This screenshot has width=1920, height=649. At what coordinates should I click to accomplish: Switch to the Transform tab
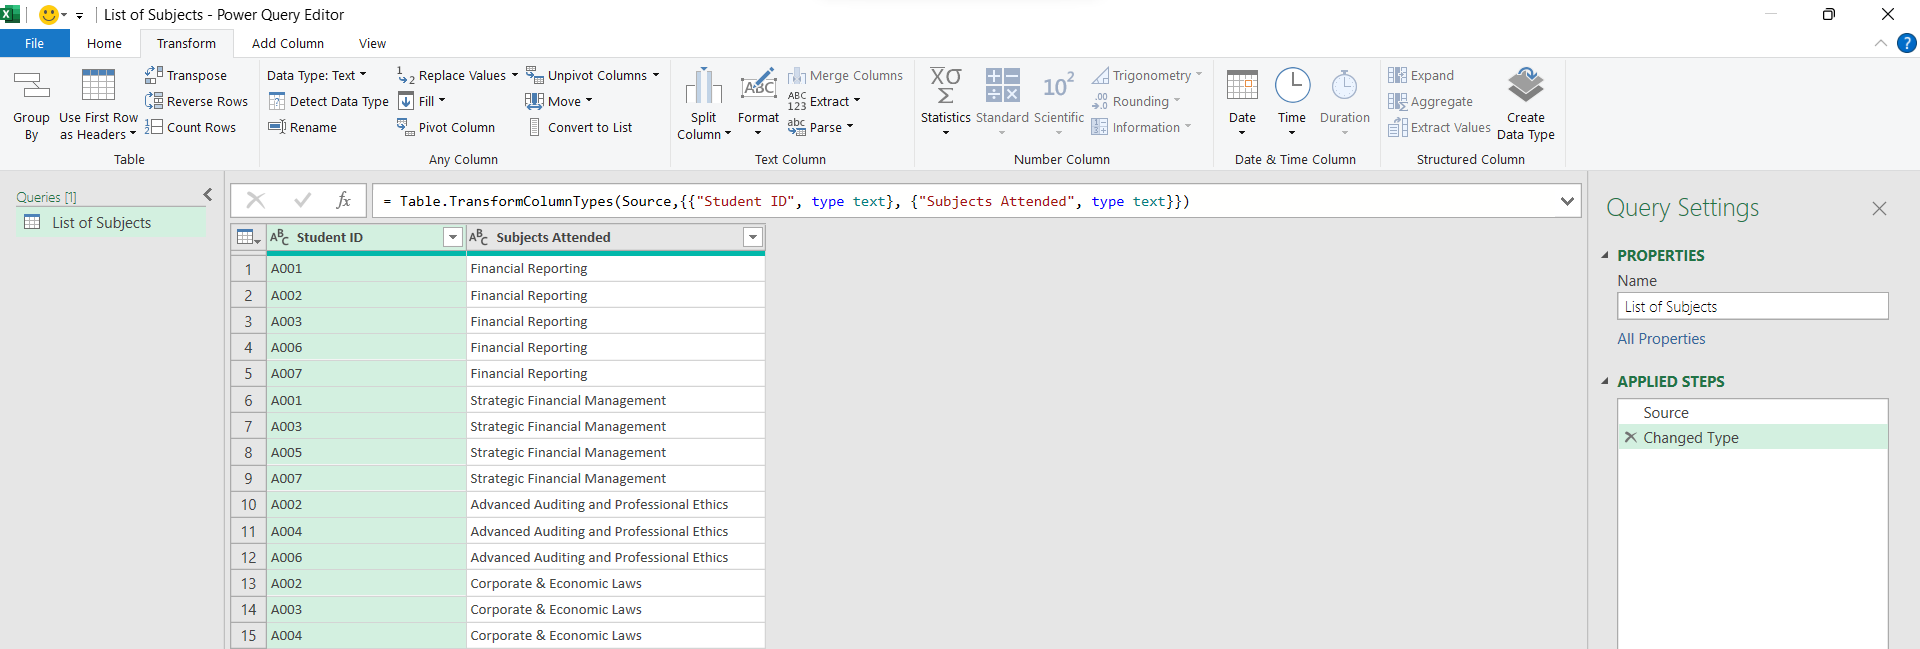[186, 43]
